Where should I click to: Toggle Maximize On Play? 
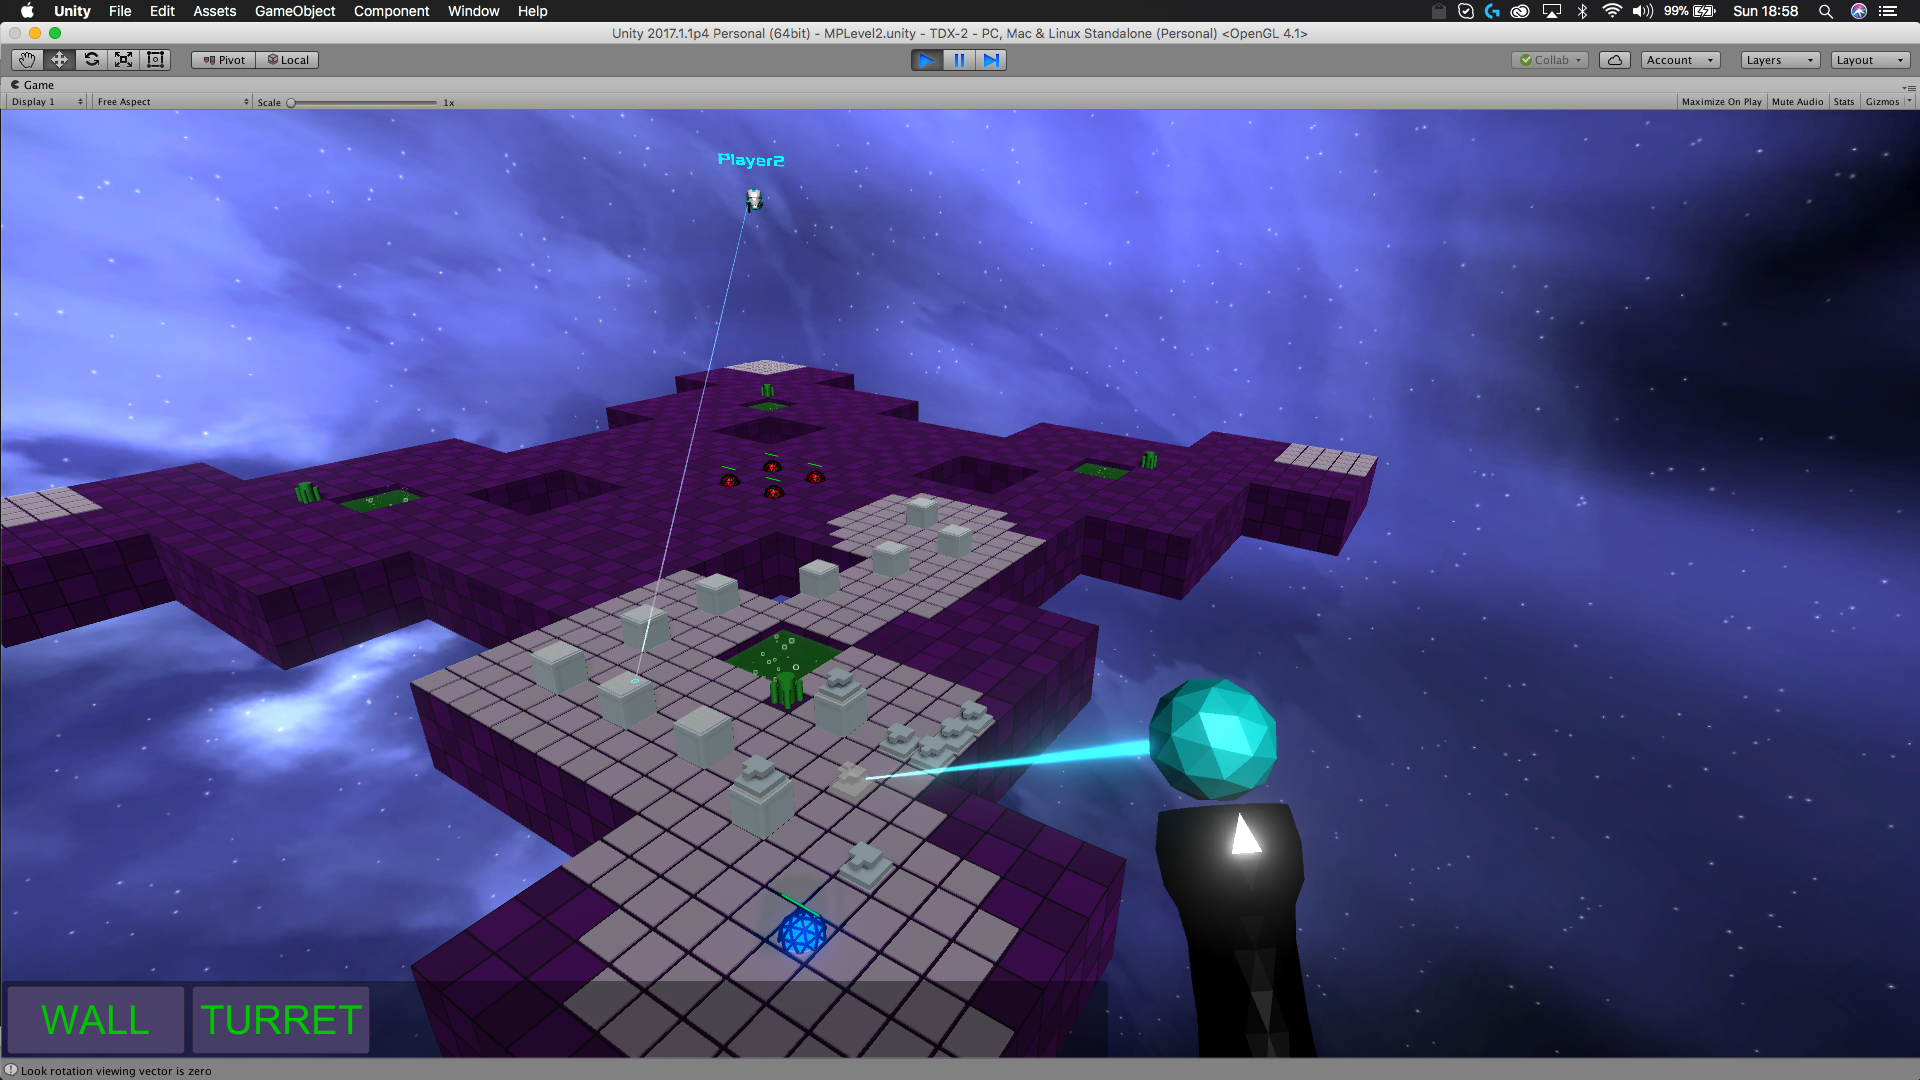[x=1721, y=102]
